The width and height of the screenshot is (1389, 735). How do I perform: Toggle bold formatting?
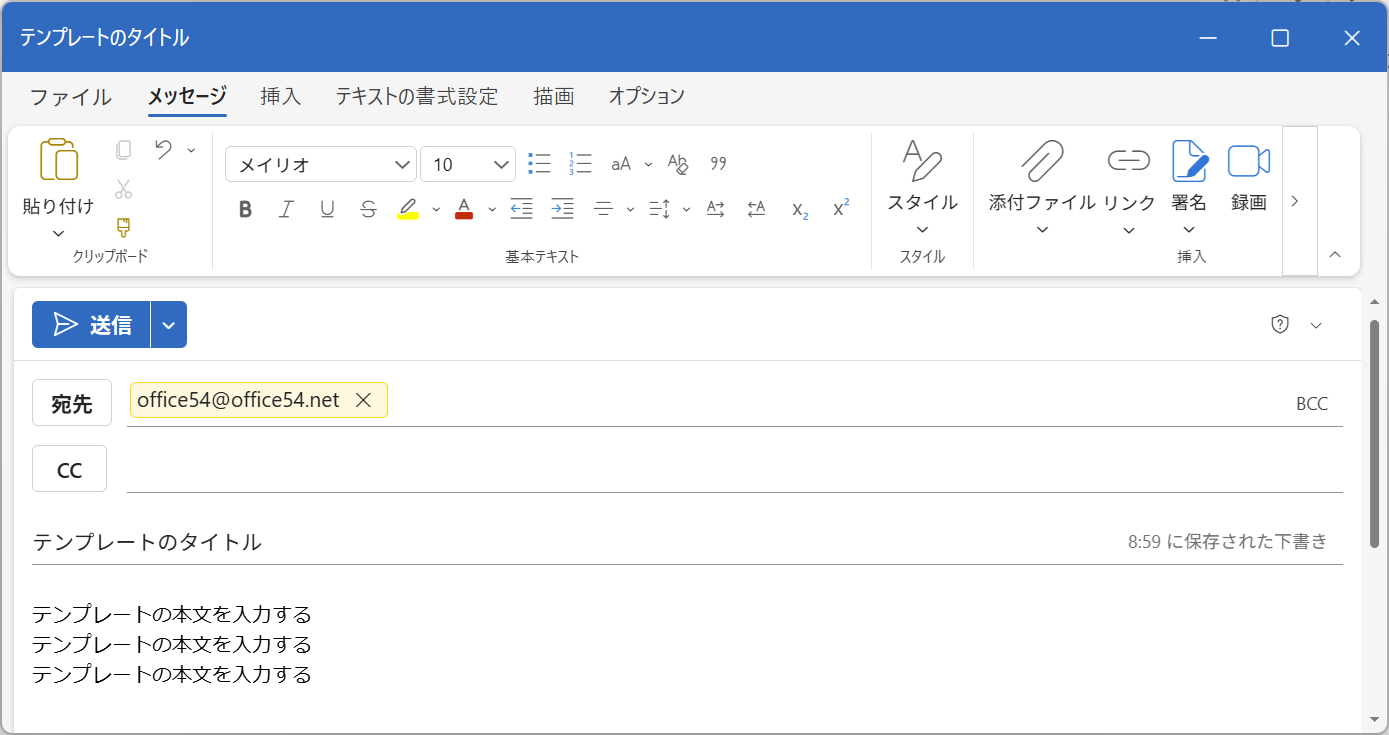point(245,209)
